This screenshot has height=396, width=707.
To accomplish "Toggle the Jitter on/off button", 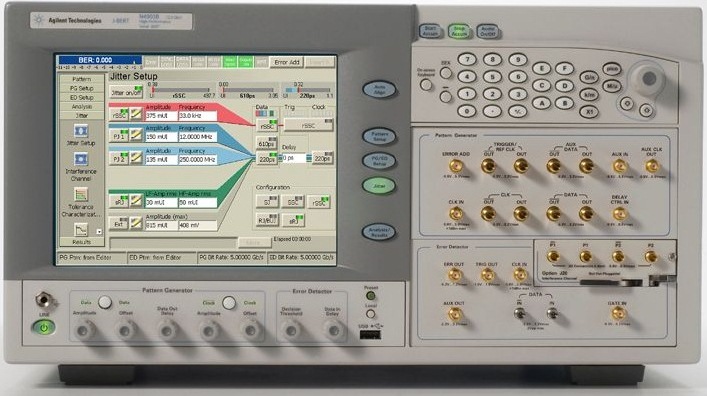I will click(x=126, y=92).
